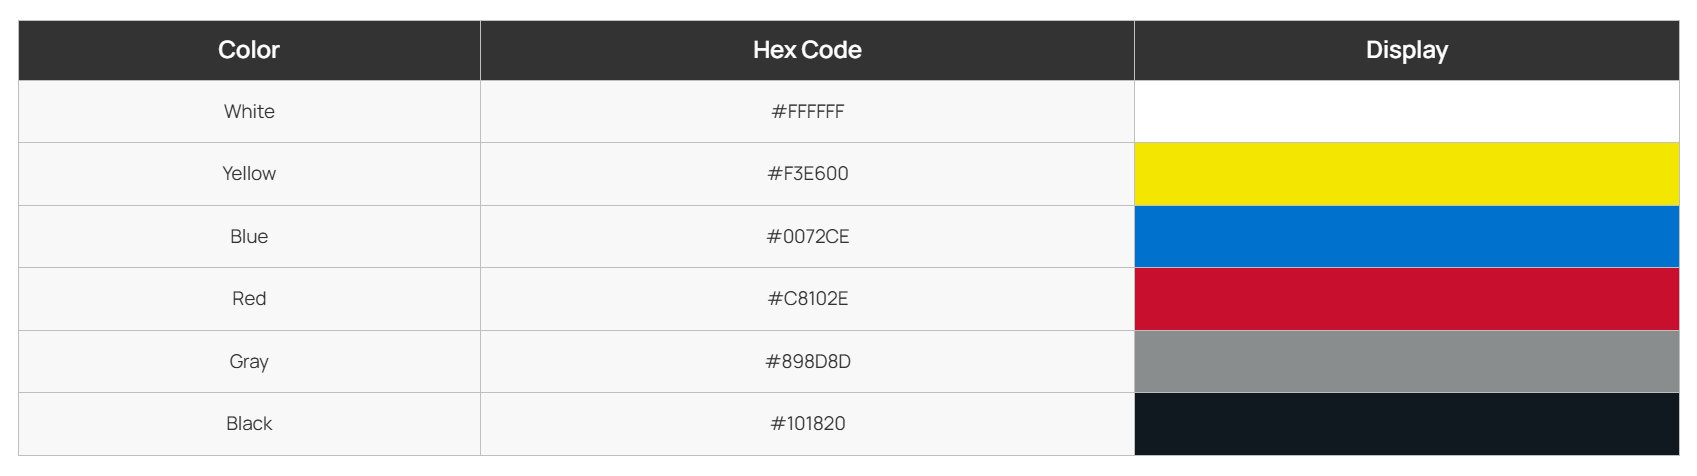Click the red color display swatch

tap(1406, 299)
